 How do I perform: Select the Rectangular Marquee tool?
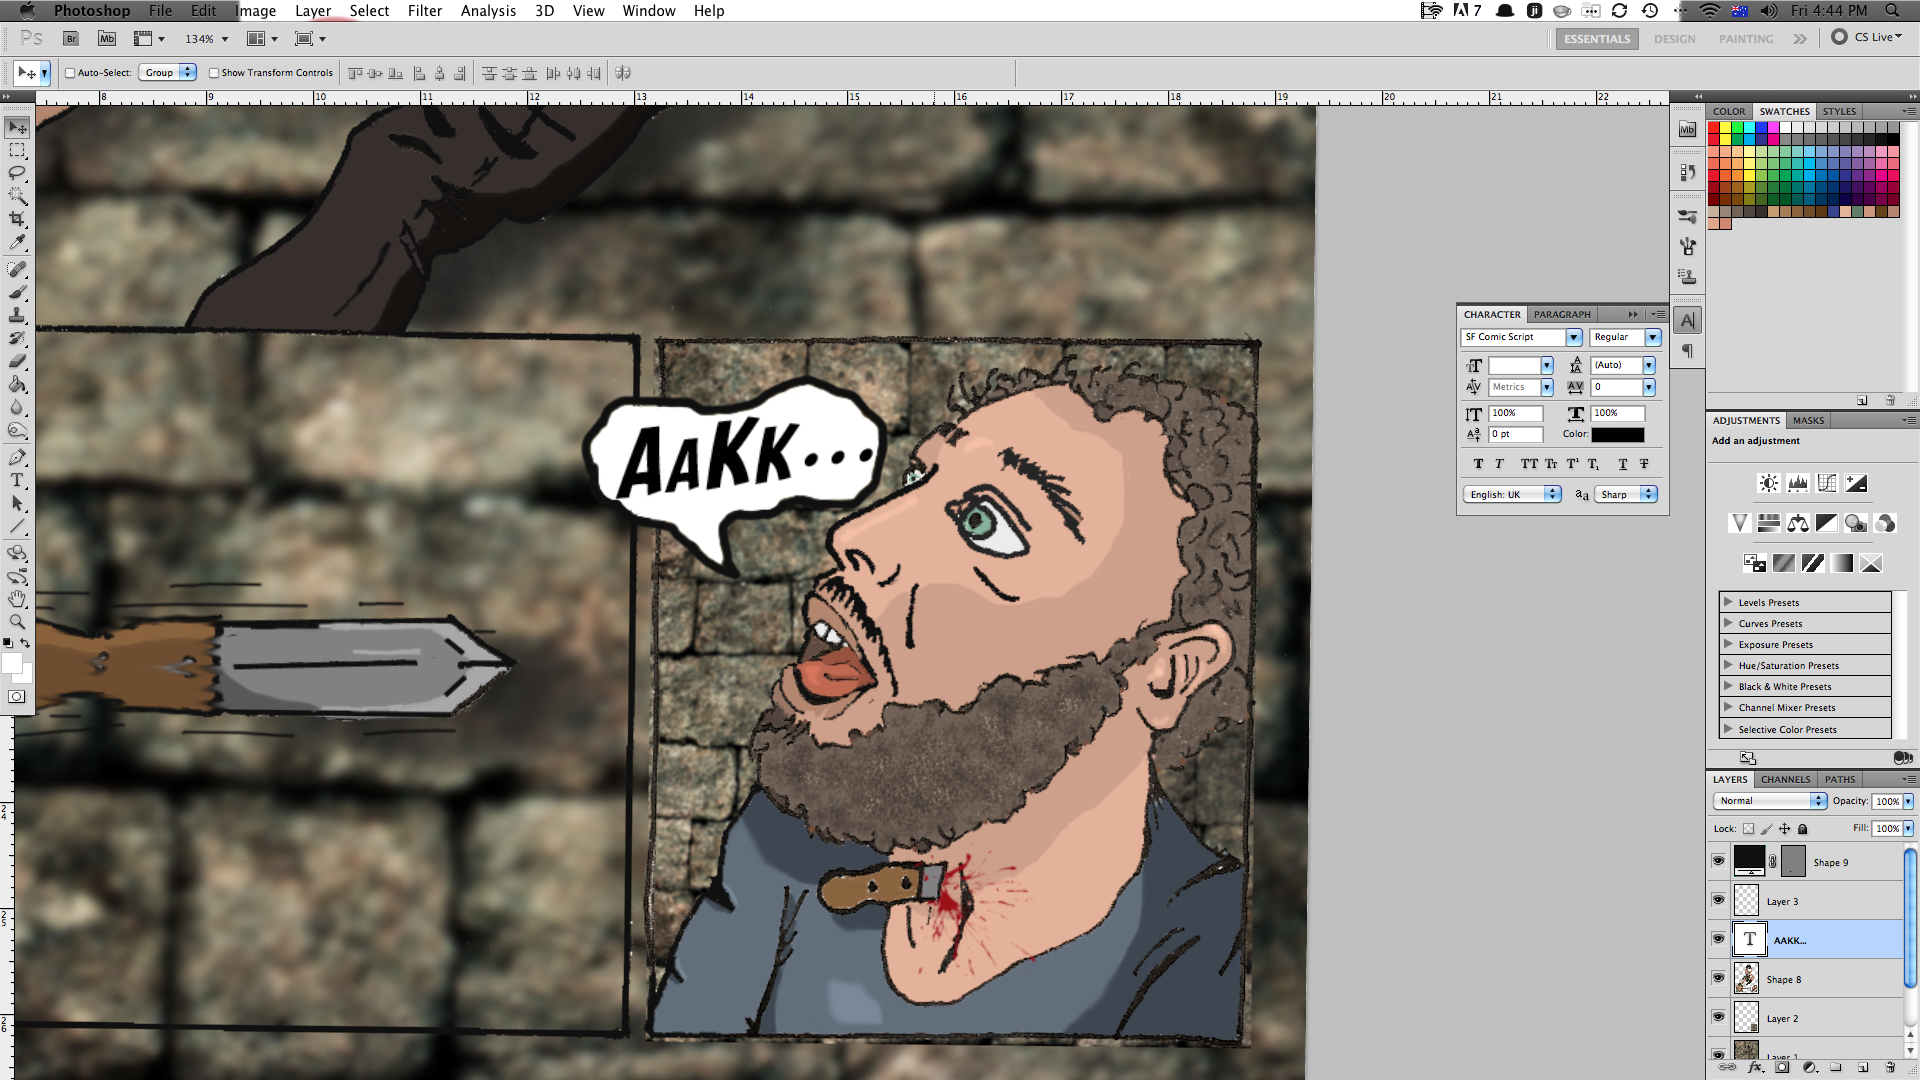pyautogui.click(x=17, y=150)
